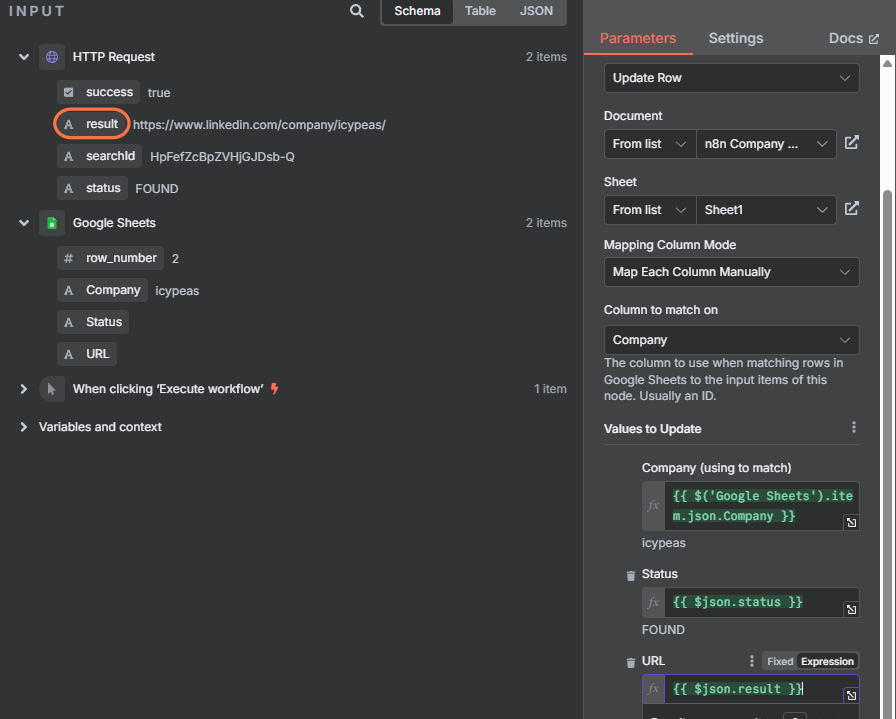896x719 pixels.
Task: Click the lightning bolt trigger icon
Action: 275,389
